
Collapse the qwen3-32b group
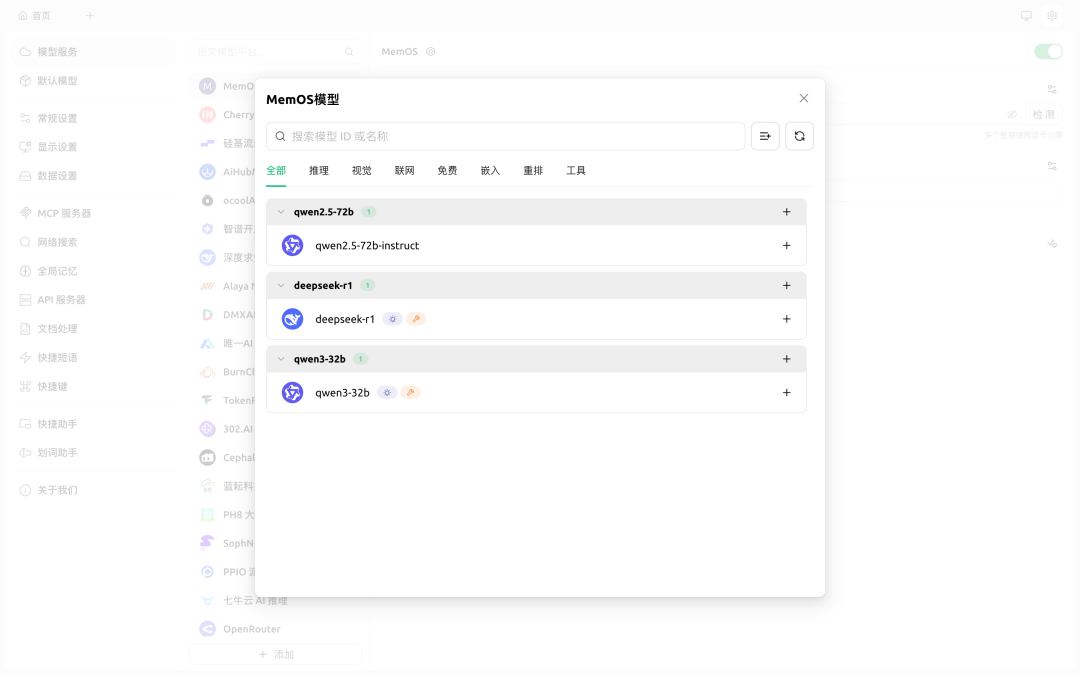[281, 360]
